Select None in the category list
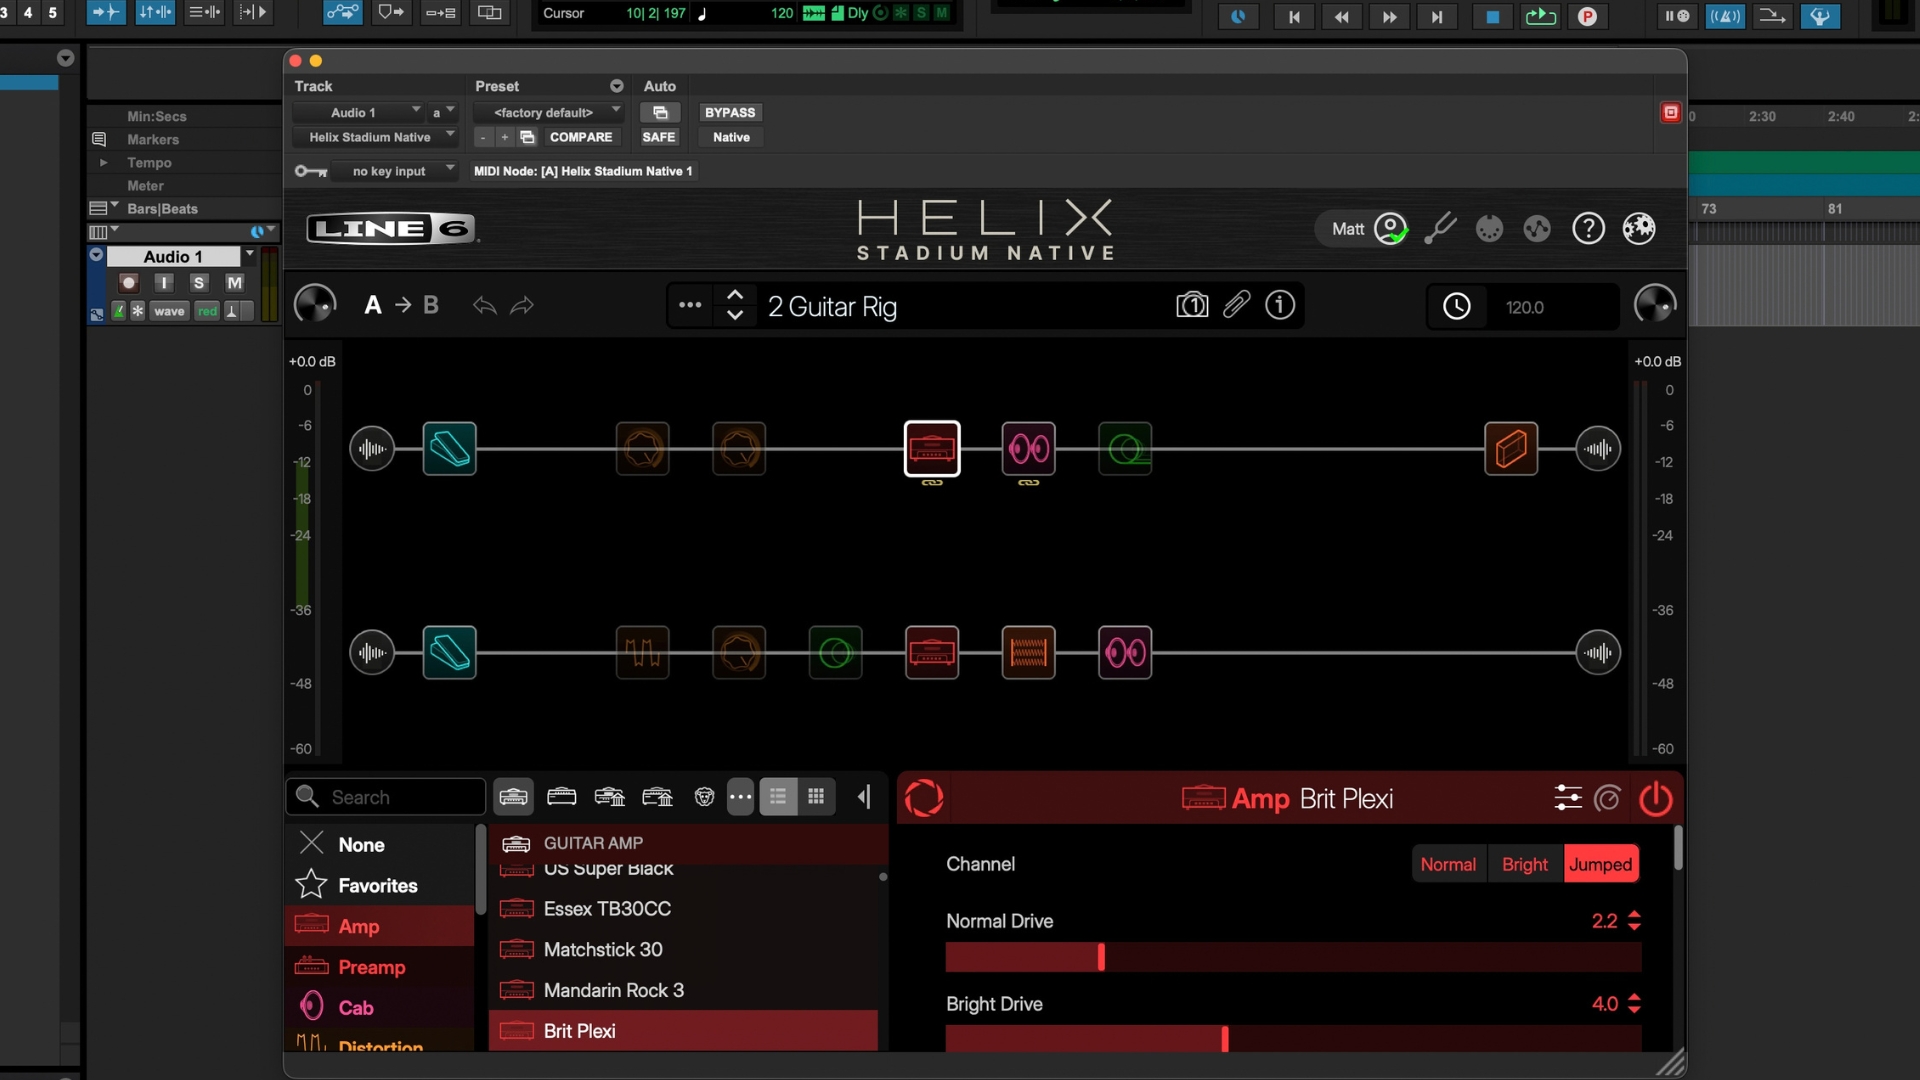This screenshot has width=1920, height=1080. click(380, 844)
